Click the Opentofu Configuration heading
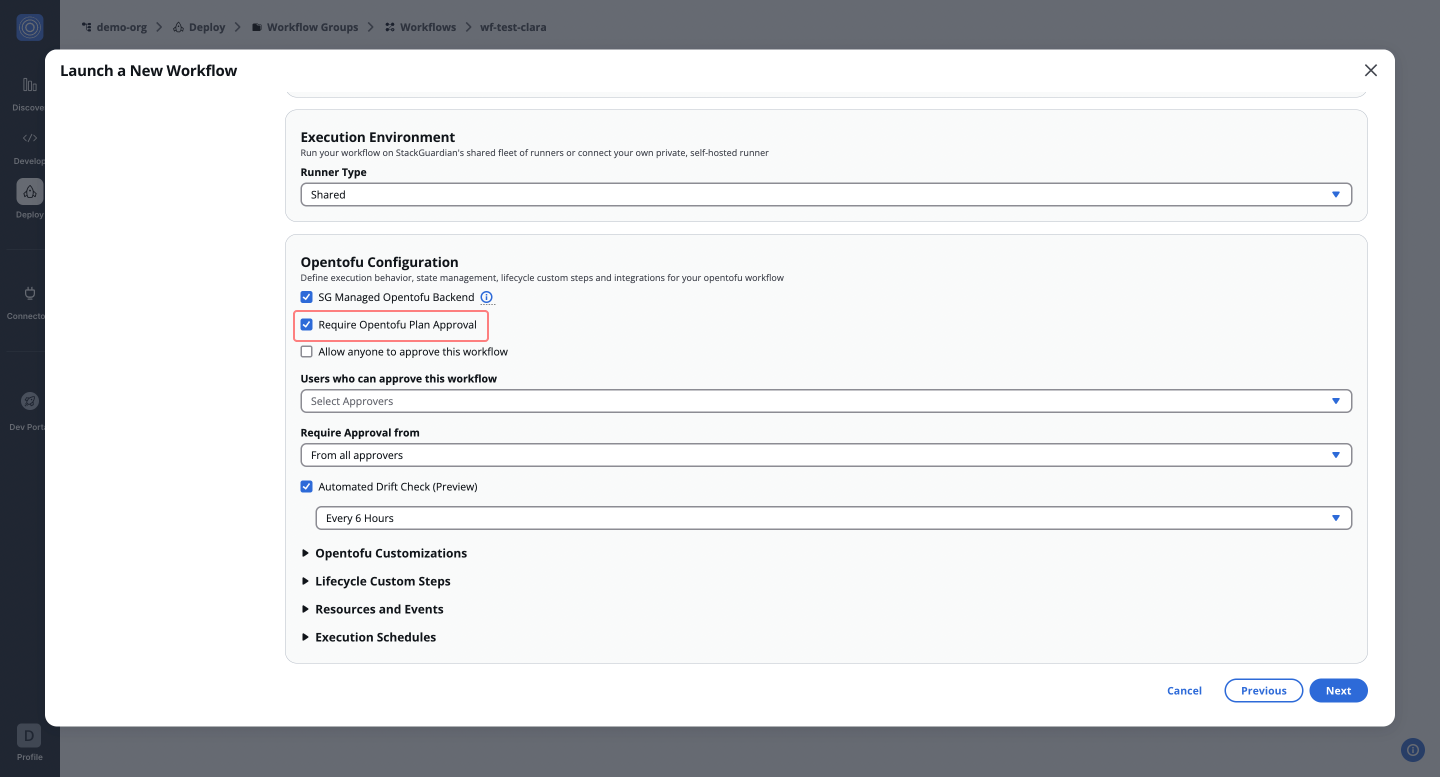 tap(379, 262)
